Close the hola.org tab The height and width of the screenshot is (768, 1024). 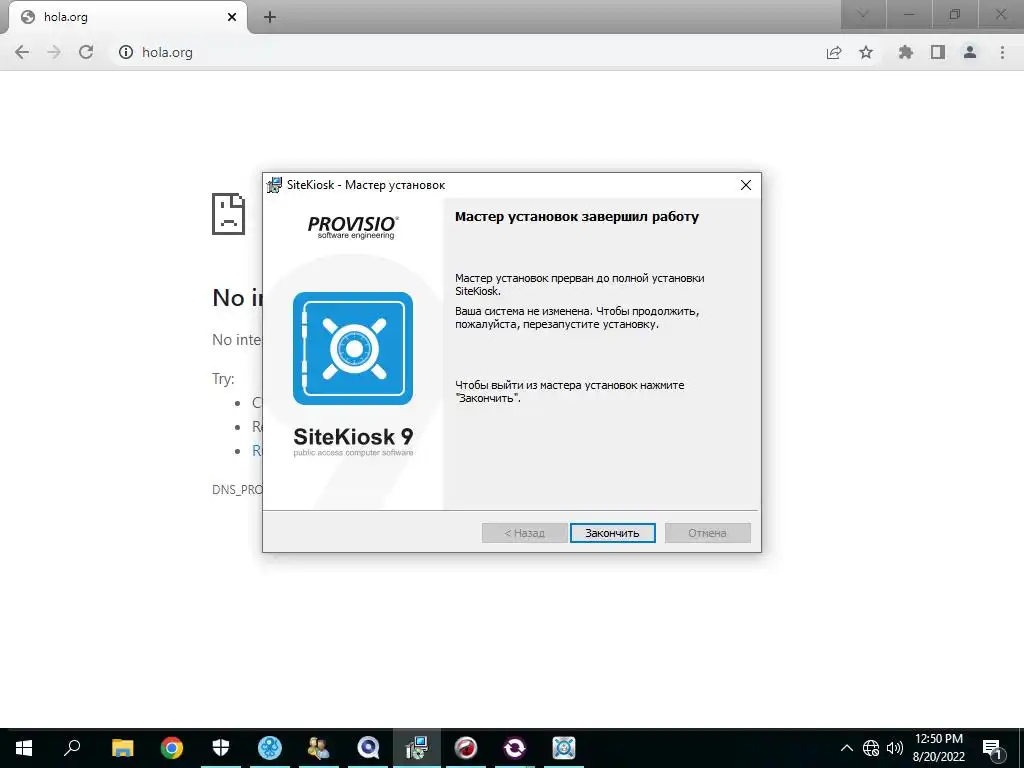pos(232,17)
